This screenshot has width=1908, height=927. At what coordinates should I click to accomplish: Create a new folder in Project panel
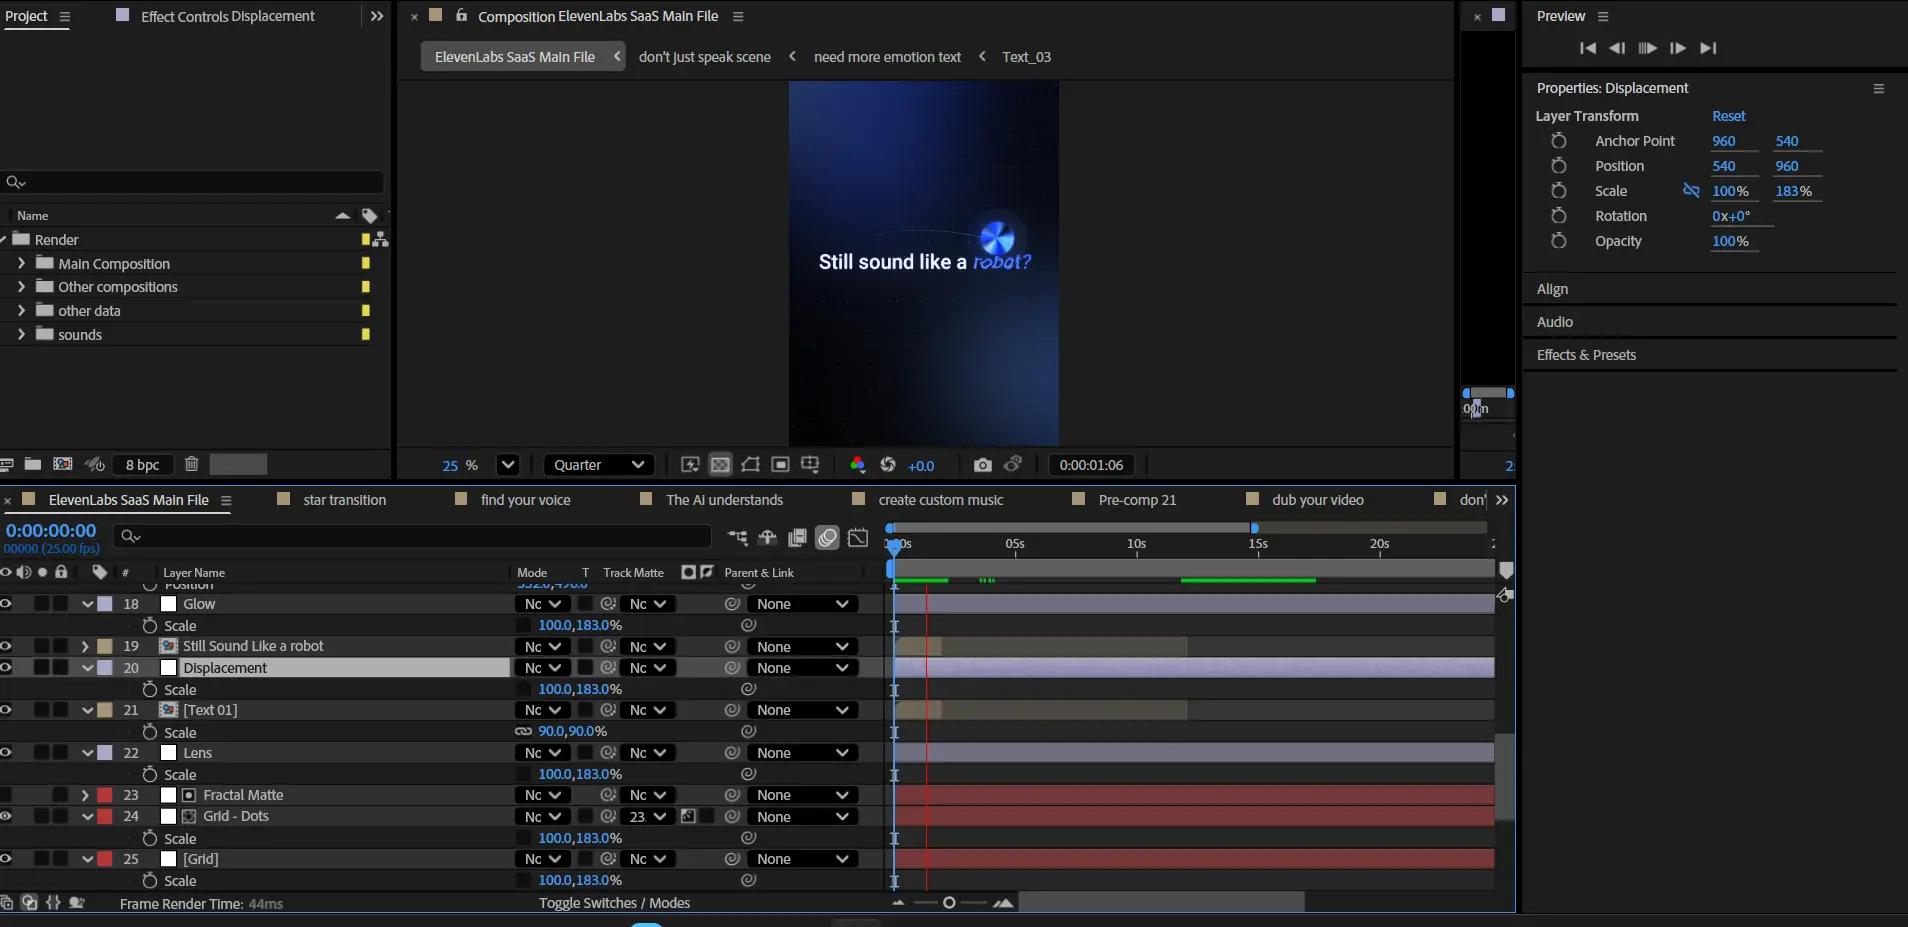pyautogui.click(x=33, y=464)
